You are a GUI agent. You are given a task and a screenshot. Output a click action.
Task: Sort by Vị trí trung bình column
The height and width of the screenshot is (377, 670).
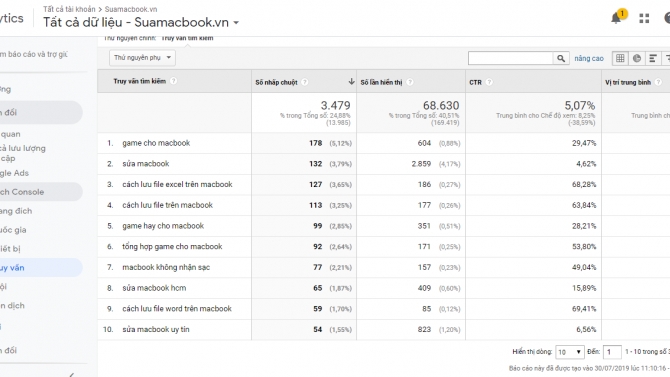point(628,82)
